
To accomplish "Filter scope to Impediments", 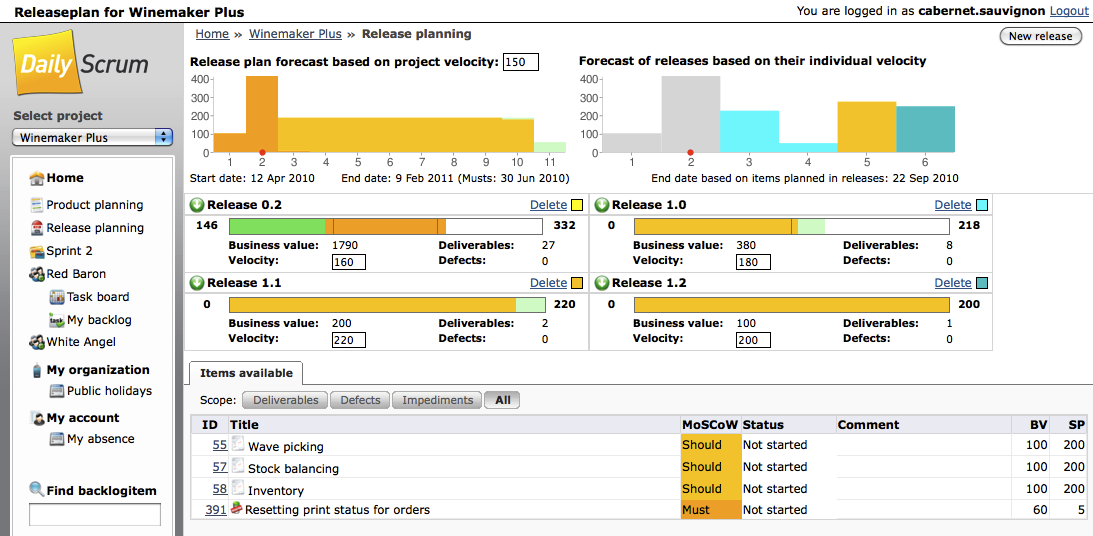I will pos(437,400).
